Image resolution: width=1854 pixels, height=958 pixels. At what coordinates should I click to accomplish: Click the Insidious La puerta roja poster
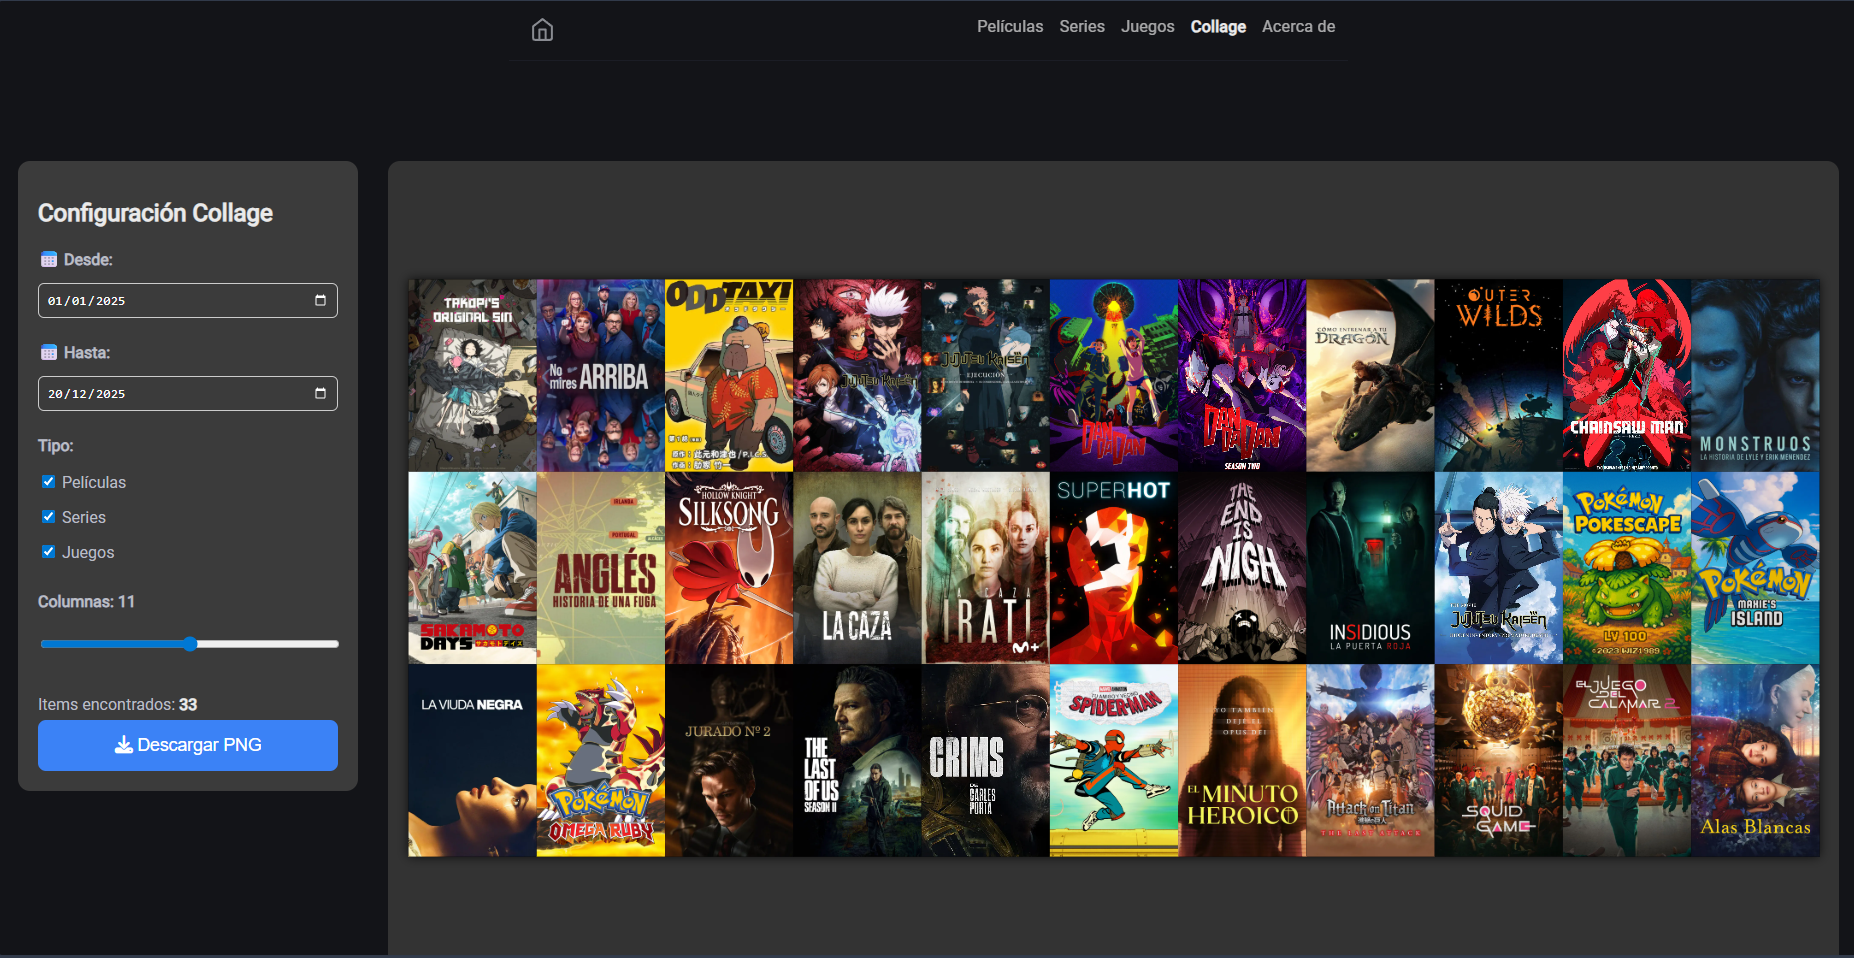coord(1370,568)
